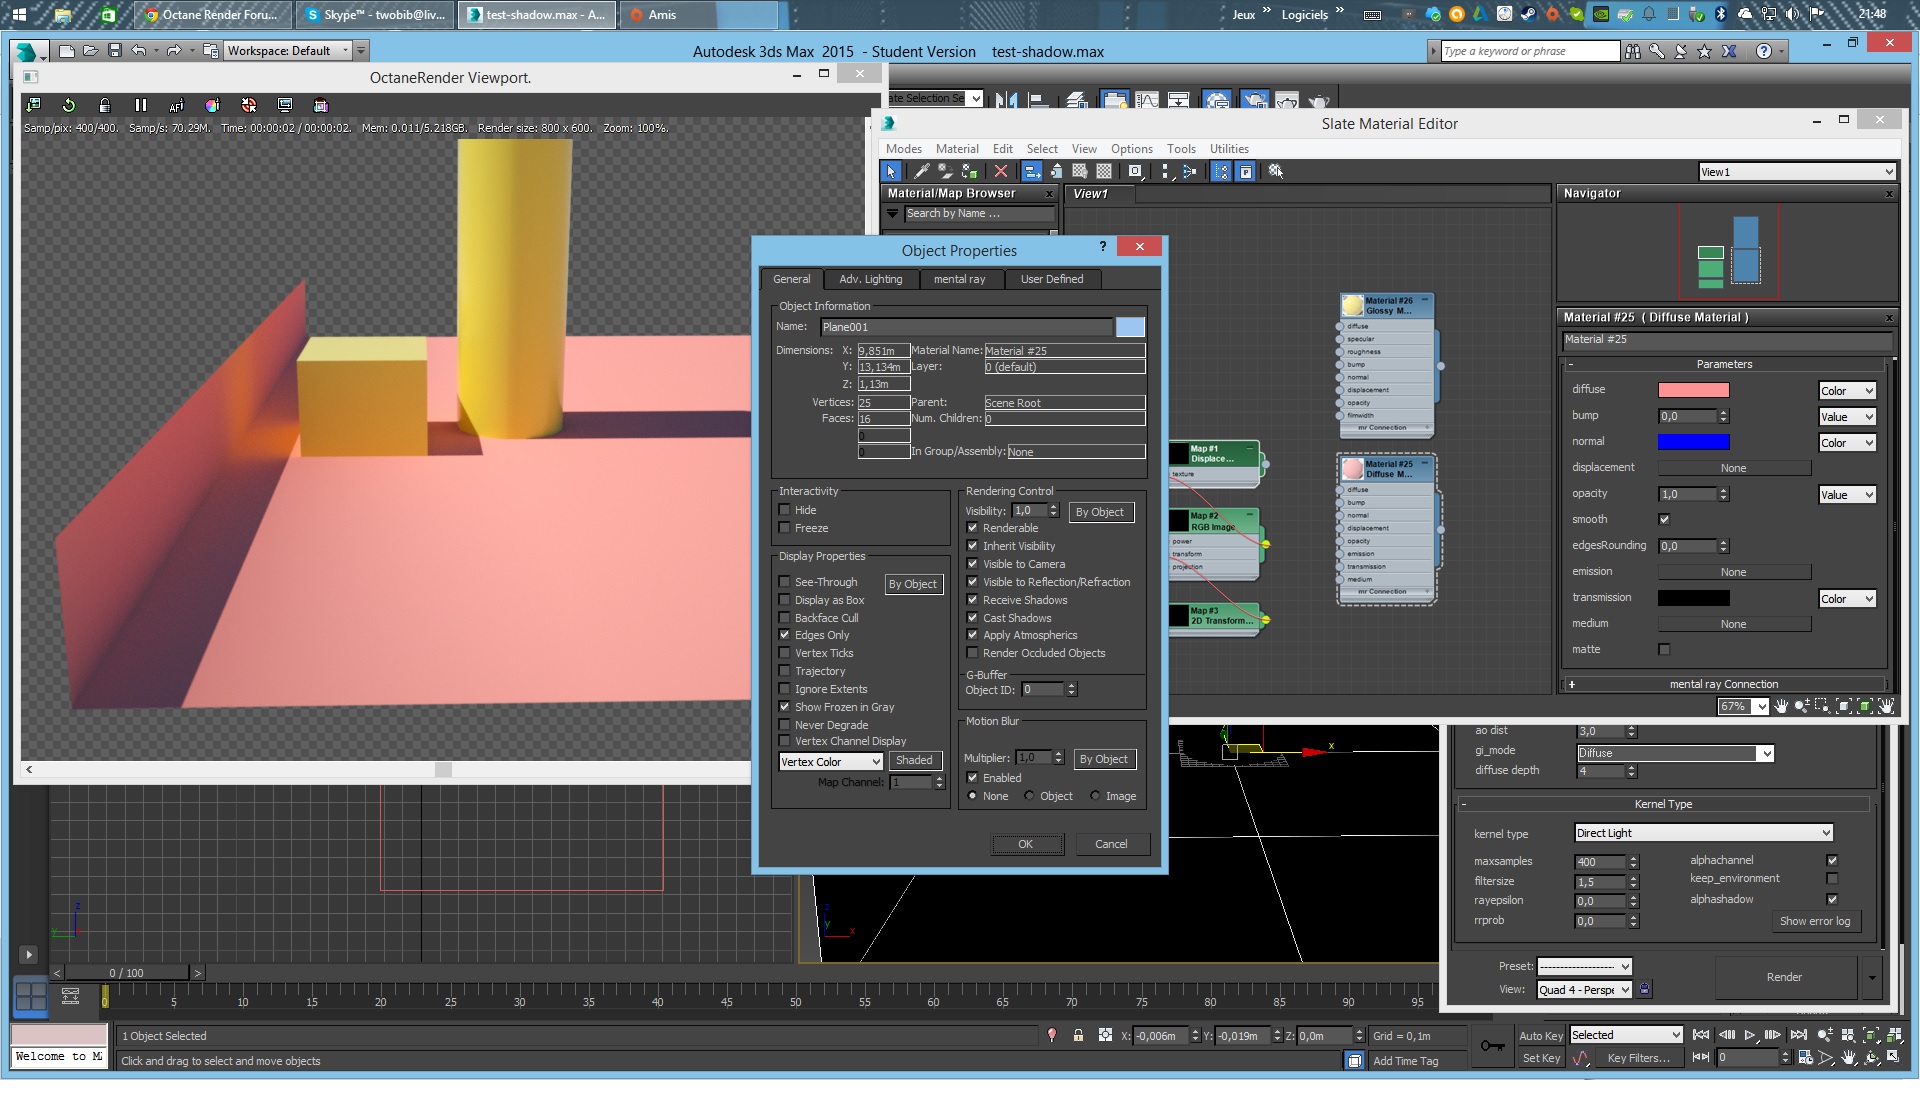This screenshot has width=1920, height=1094.
Task: Pause rendering in OctaneRender viewport
Action: click(x=140, y=105)
